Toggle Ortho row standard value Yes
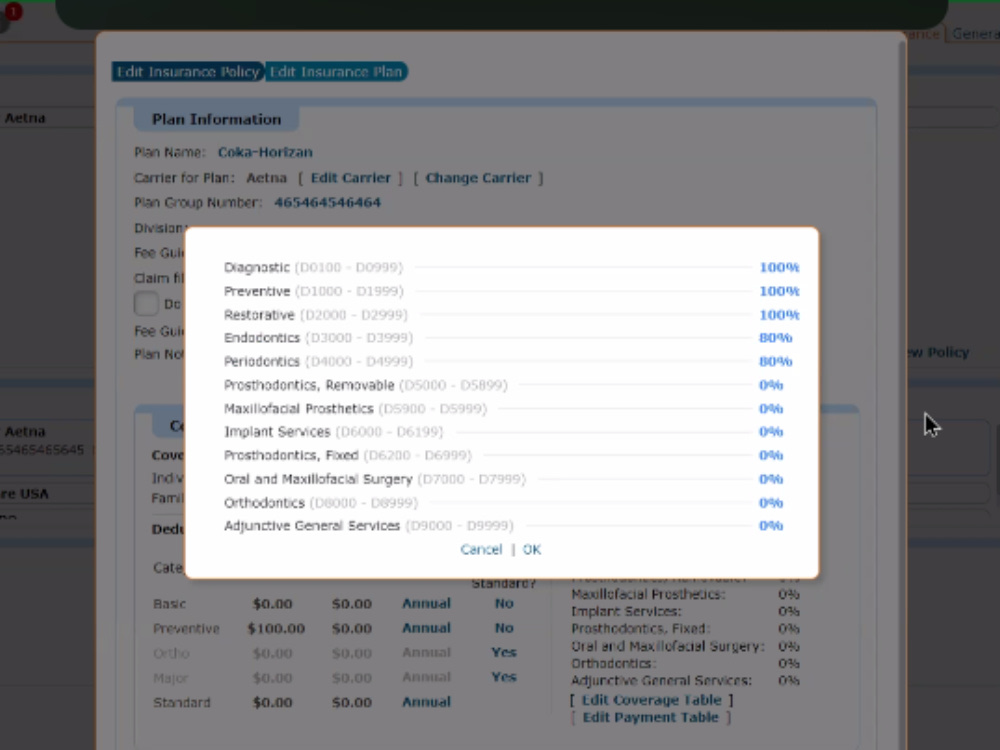The width and height of the screenshot is (1000, 750). (x=504, y=652)
